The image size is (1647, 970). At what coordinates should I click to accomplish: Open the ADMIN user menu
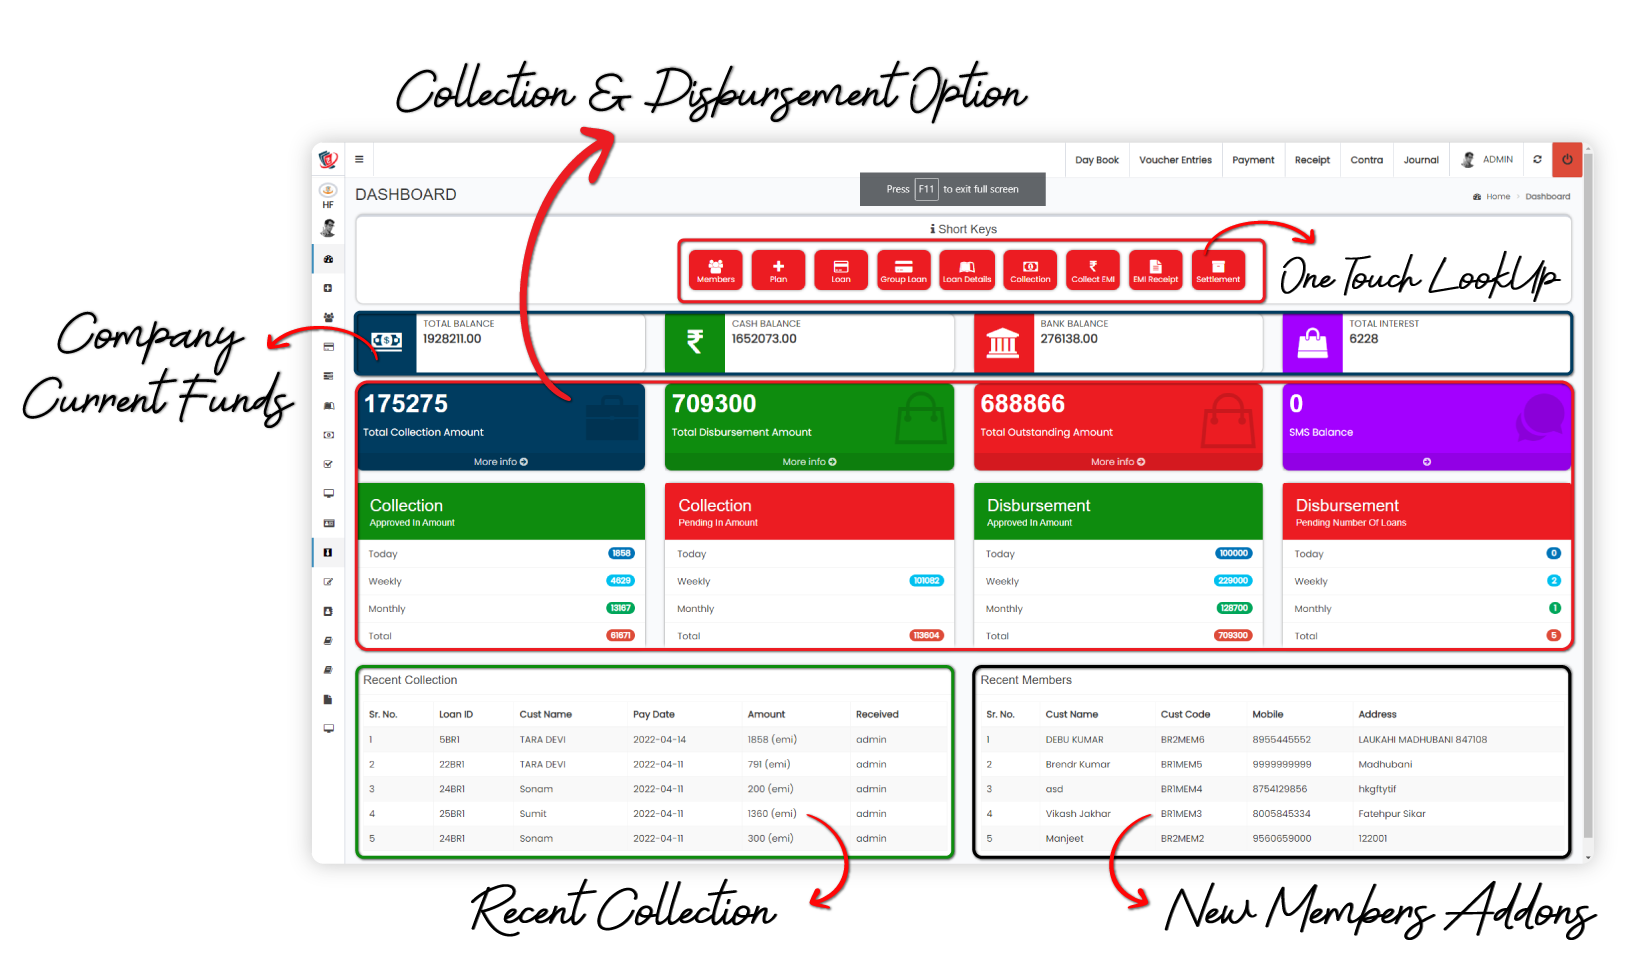coord(1488,160)
